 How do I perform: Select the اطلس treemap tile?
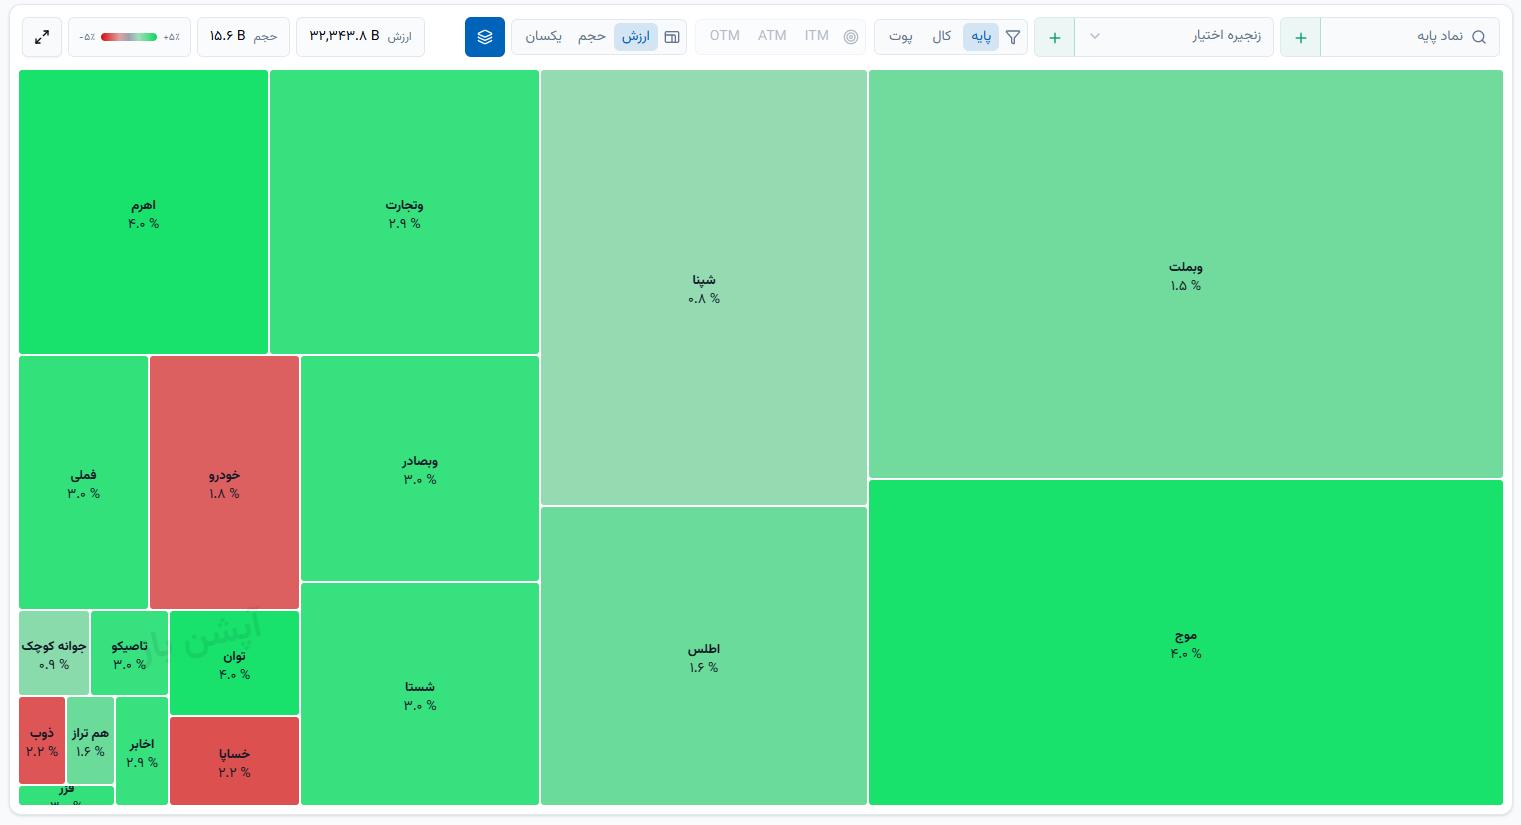(704, 656)
